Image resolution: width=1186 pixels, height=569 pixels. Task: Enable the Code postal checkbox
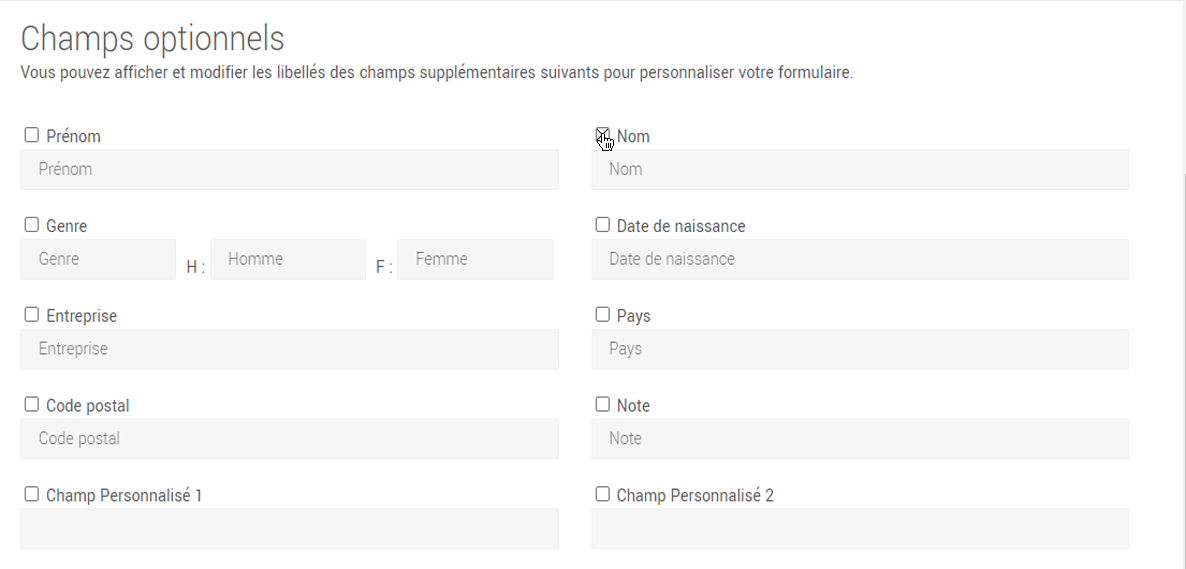pyautogui.click(x=32, y=405)
